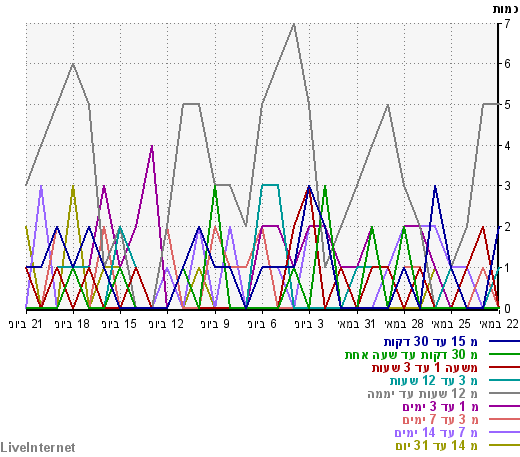Click the '28 במאי' x-axis date label
This screenshot has width=520, height=457.
coord(404,324)
